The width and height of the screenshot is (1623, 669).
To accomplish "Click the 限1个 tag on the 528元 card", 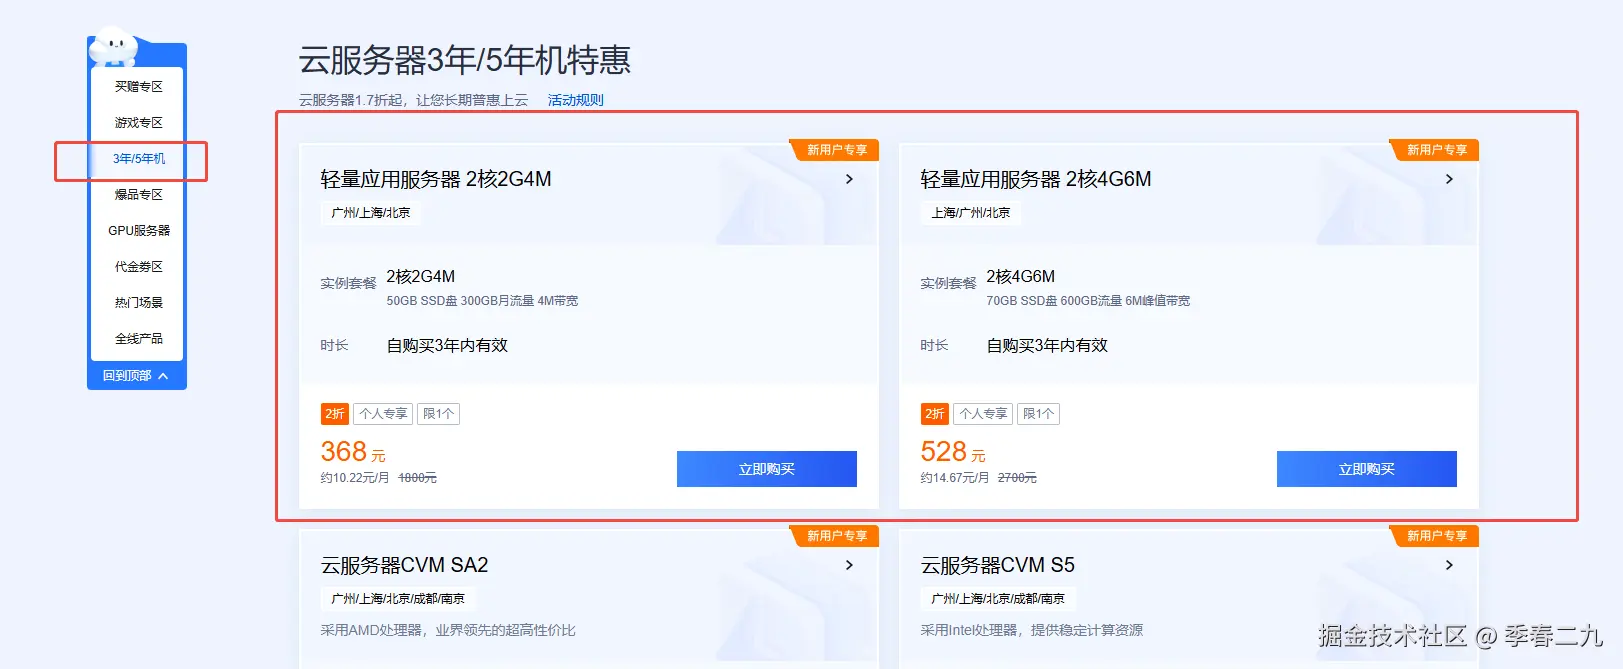I will (1038, 414).
